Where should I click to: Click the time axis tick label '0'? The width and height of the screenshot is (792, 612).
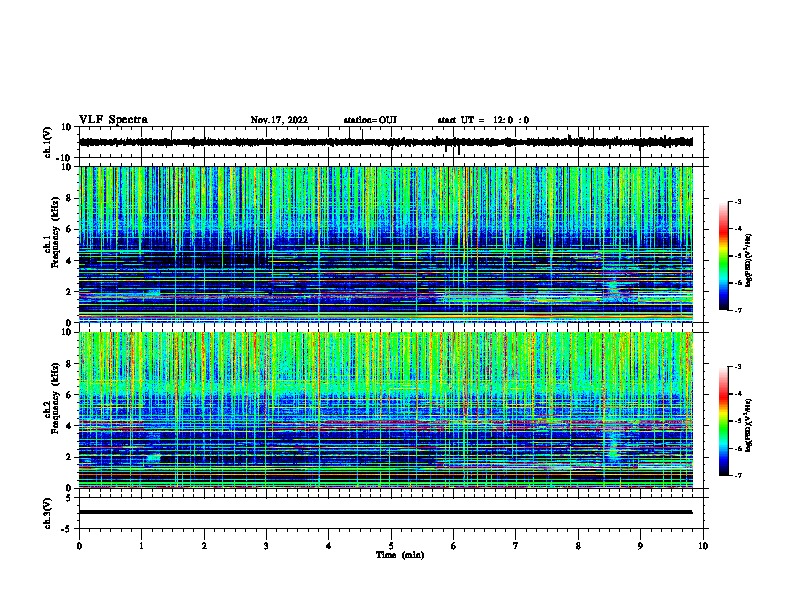tap(79, 546)
